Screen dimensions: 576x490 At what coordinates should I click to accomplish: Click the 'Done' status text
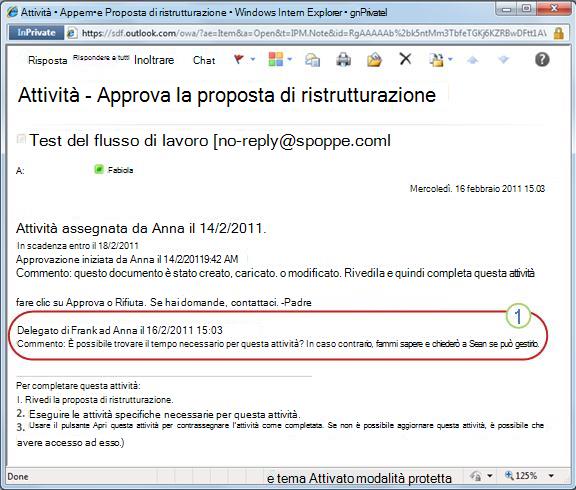pyautogui.click(x=18, y=476)
